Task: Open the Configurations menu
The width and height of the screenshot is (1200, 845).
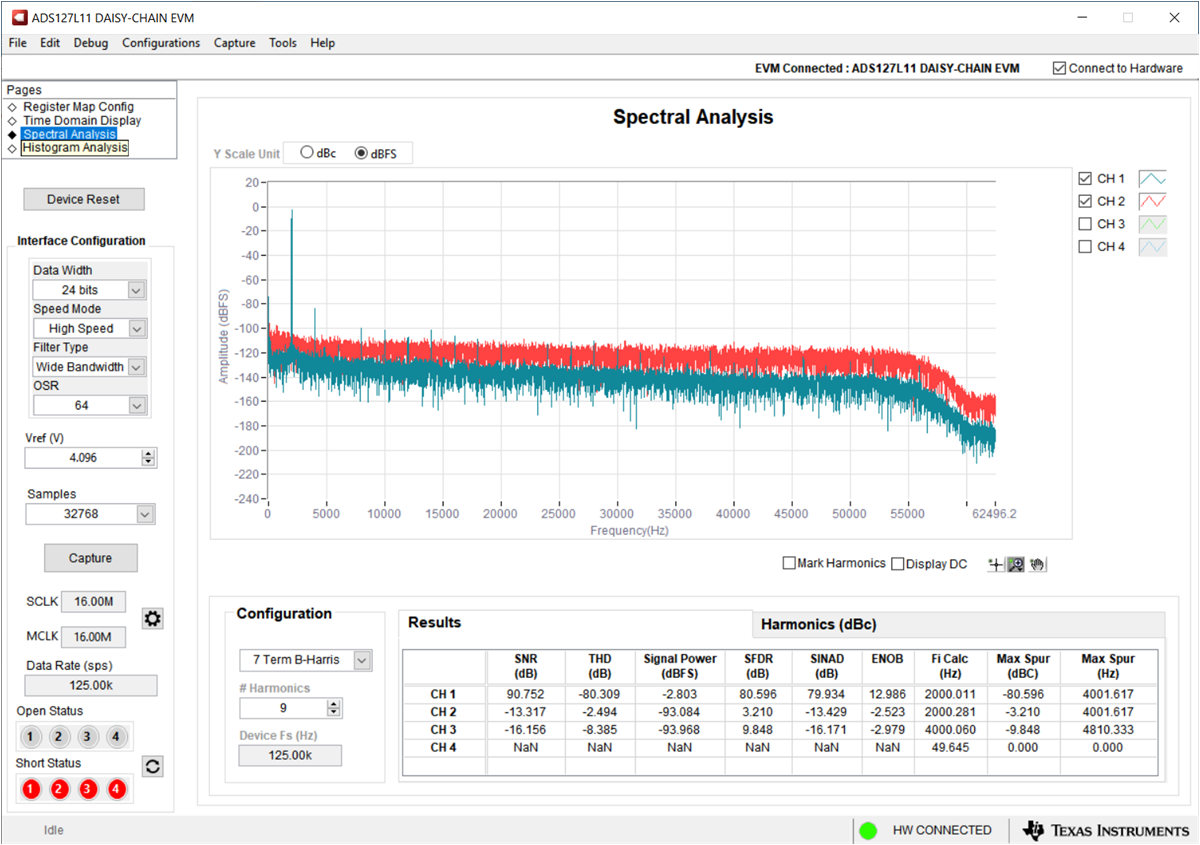Action: pos(161,43)
